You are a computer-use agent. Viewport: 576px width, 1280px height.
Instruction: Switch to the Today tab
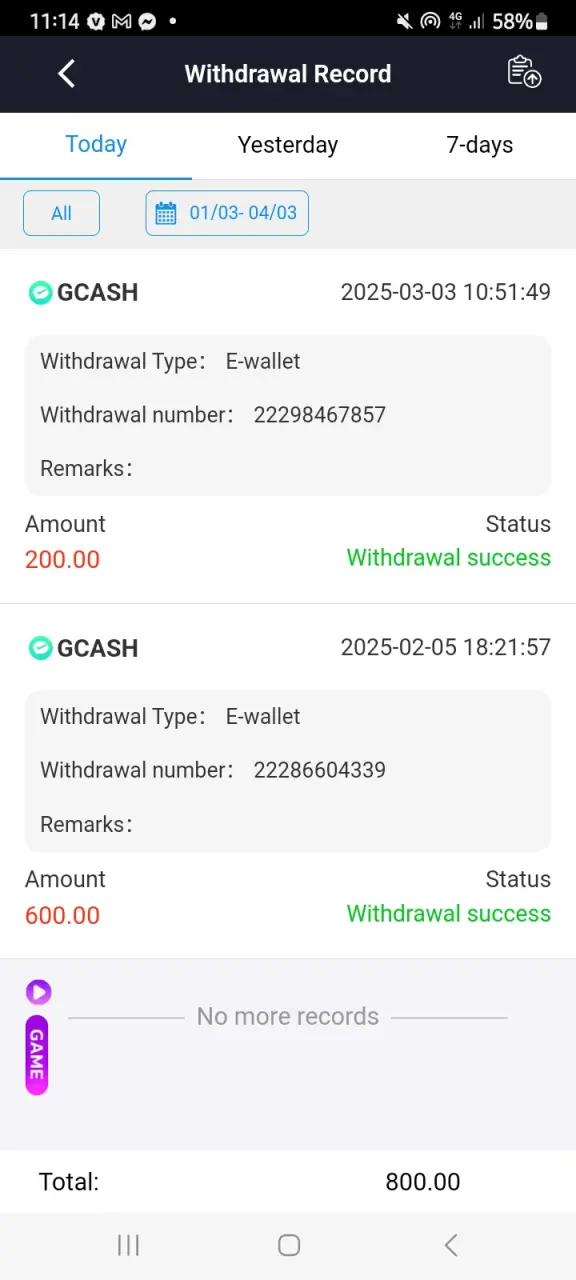click(96, 145)
